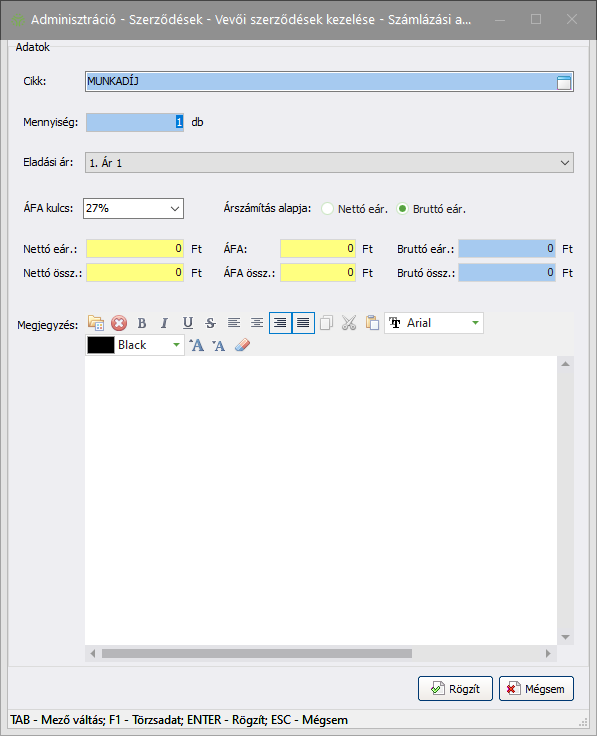The image size is (597, 736).
Task: Click the paste icon in note toolbar
Action: 372,323
